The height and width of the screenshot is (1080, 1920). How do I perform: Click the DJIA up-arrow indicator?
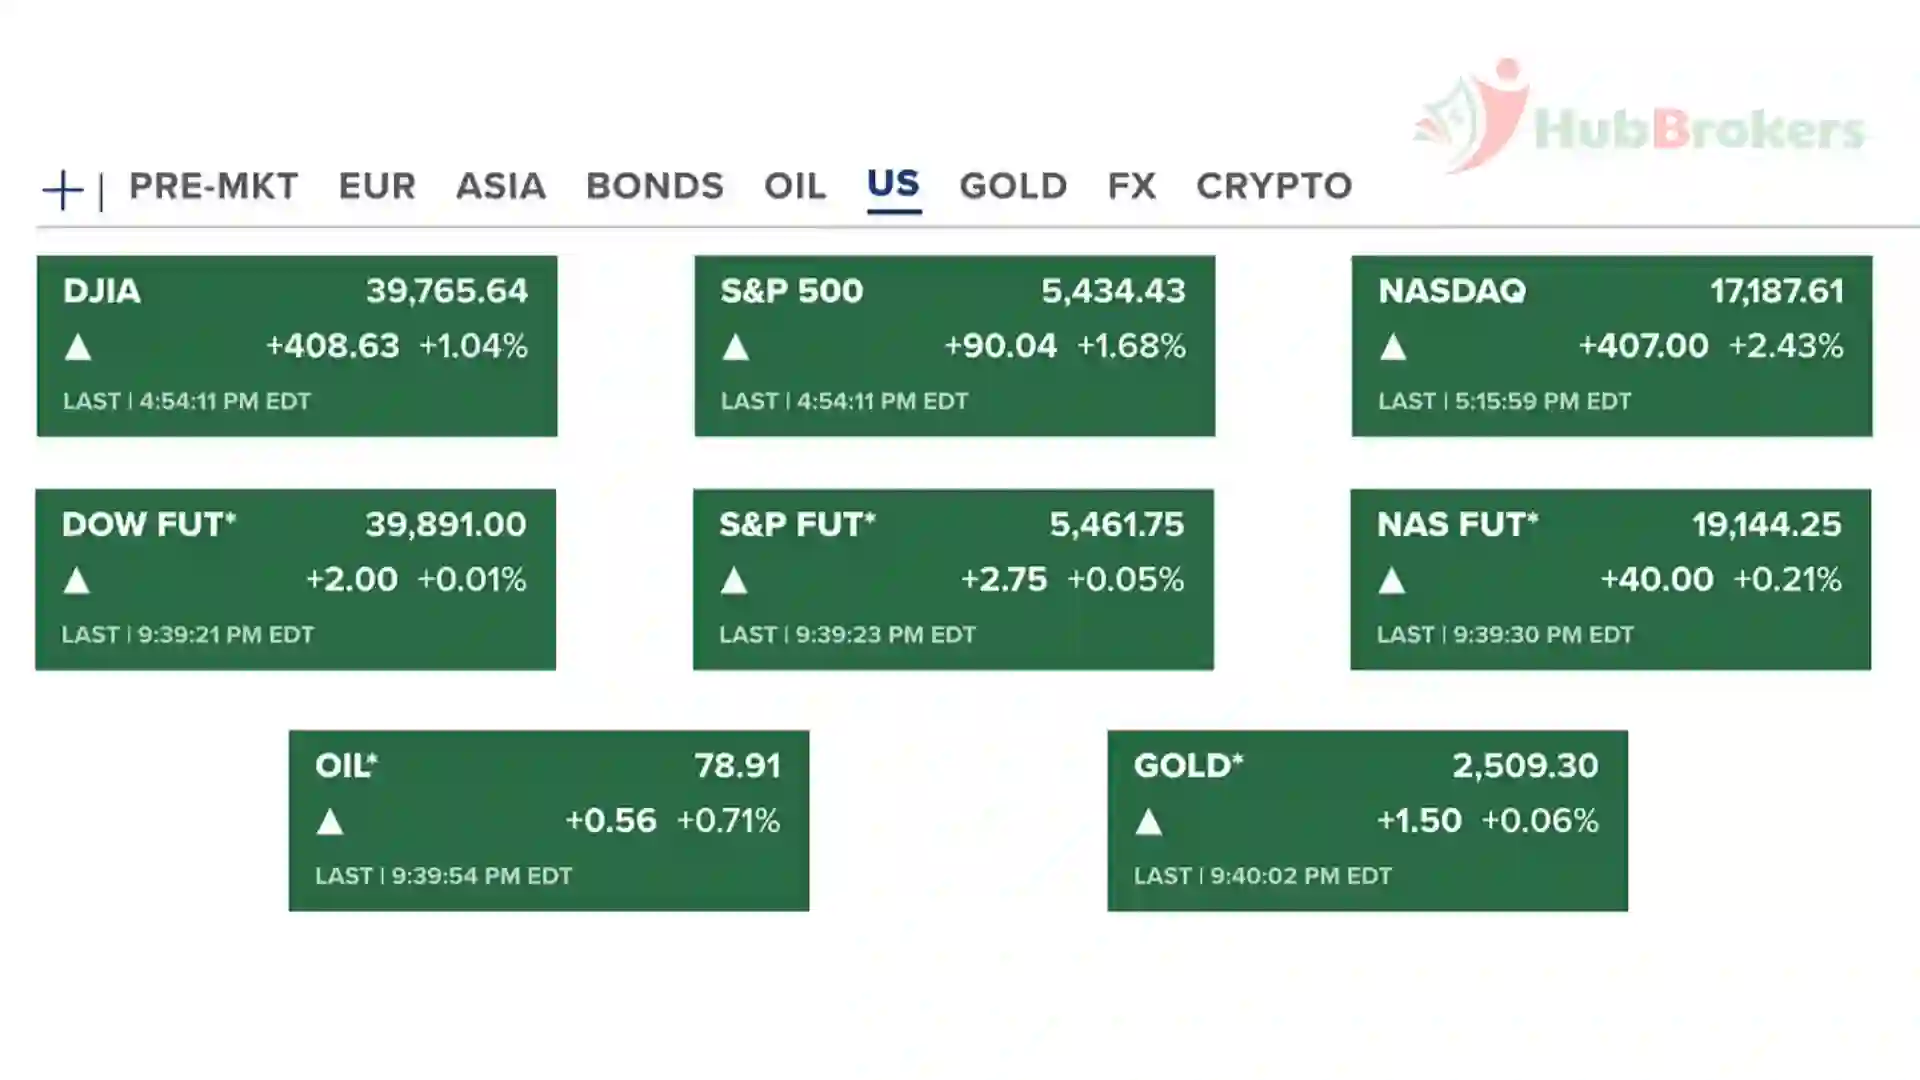[x=78, y=348]
